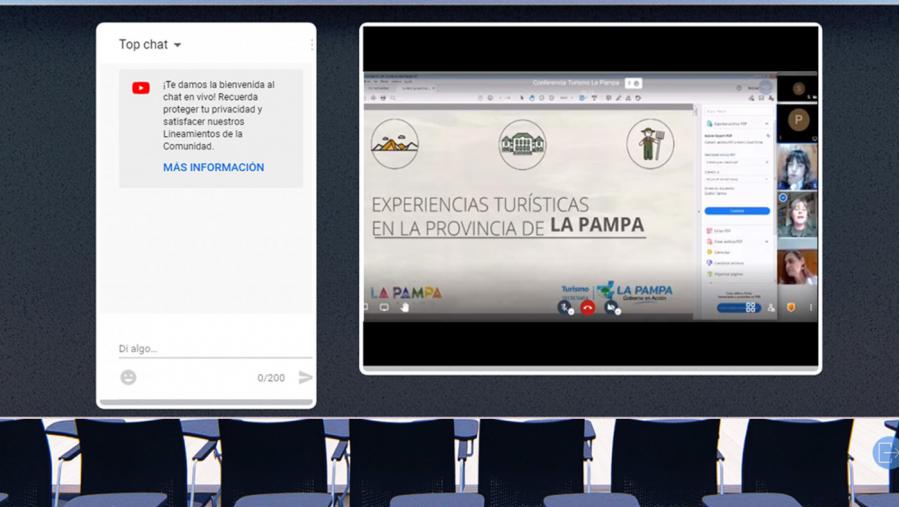Click the building circle icon on the slide
This screenshot has width=900, height=507.
(x=522, y=144)
